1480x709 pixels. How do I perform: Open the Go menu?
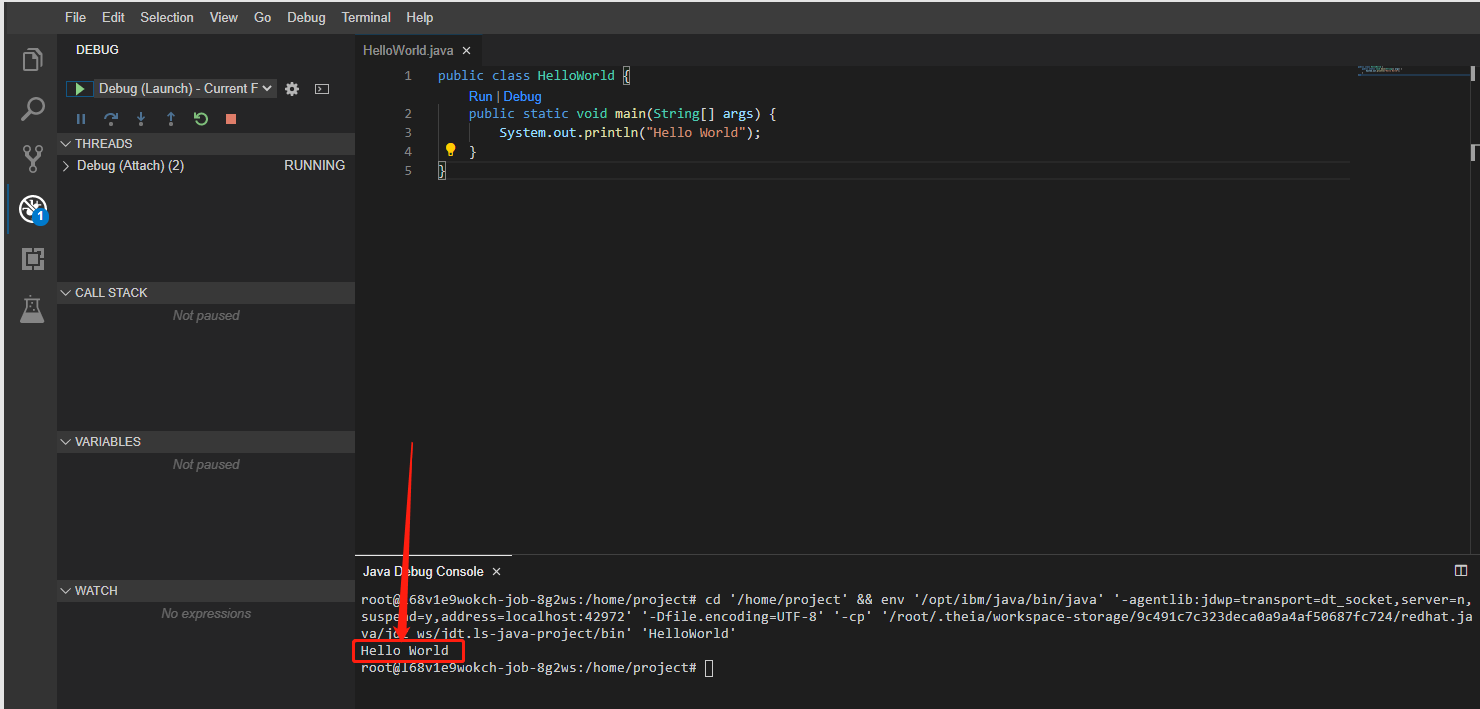pyautogui.click(x=262, y=17)
